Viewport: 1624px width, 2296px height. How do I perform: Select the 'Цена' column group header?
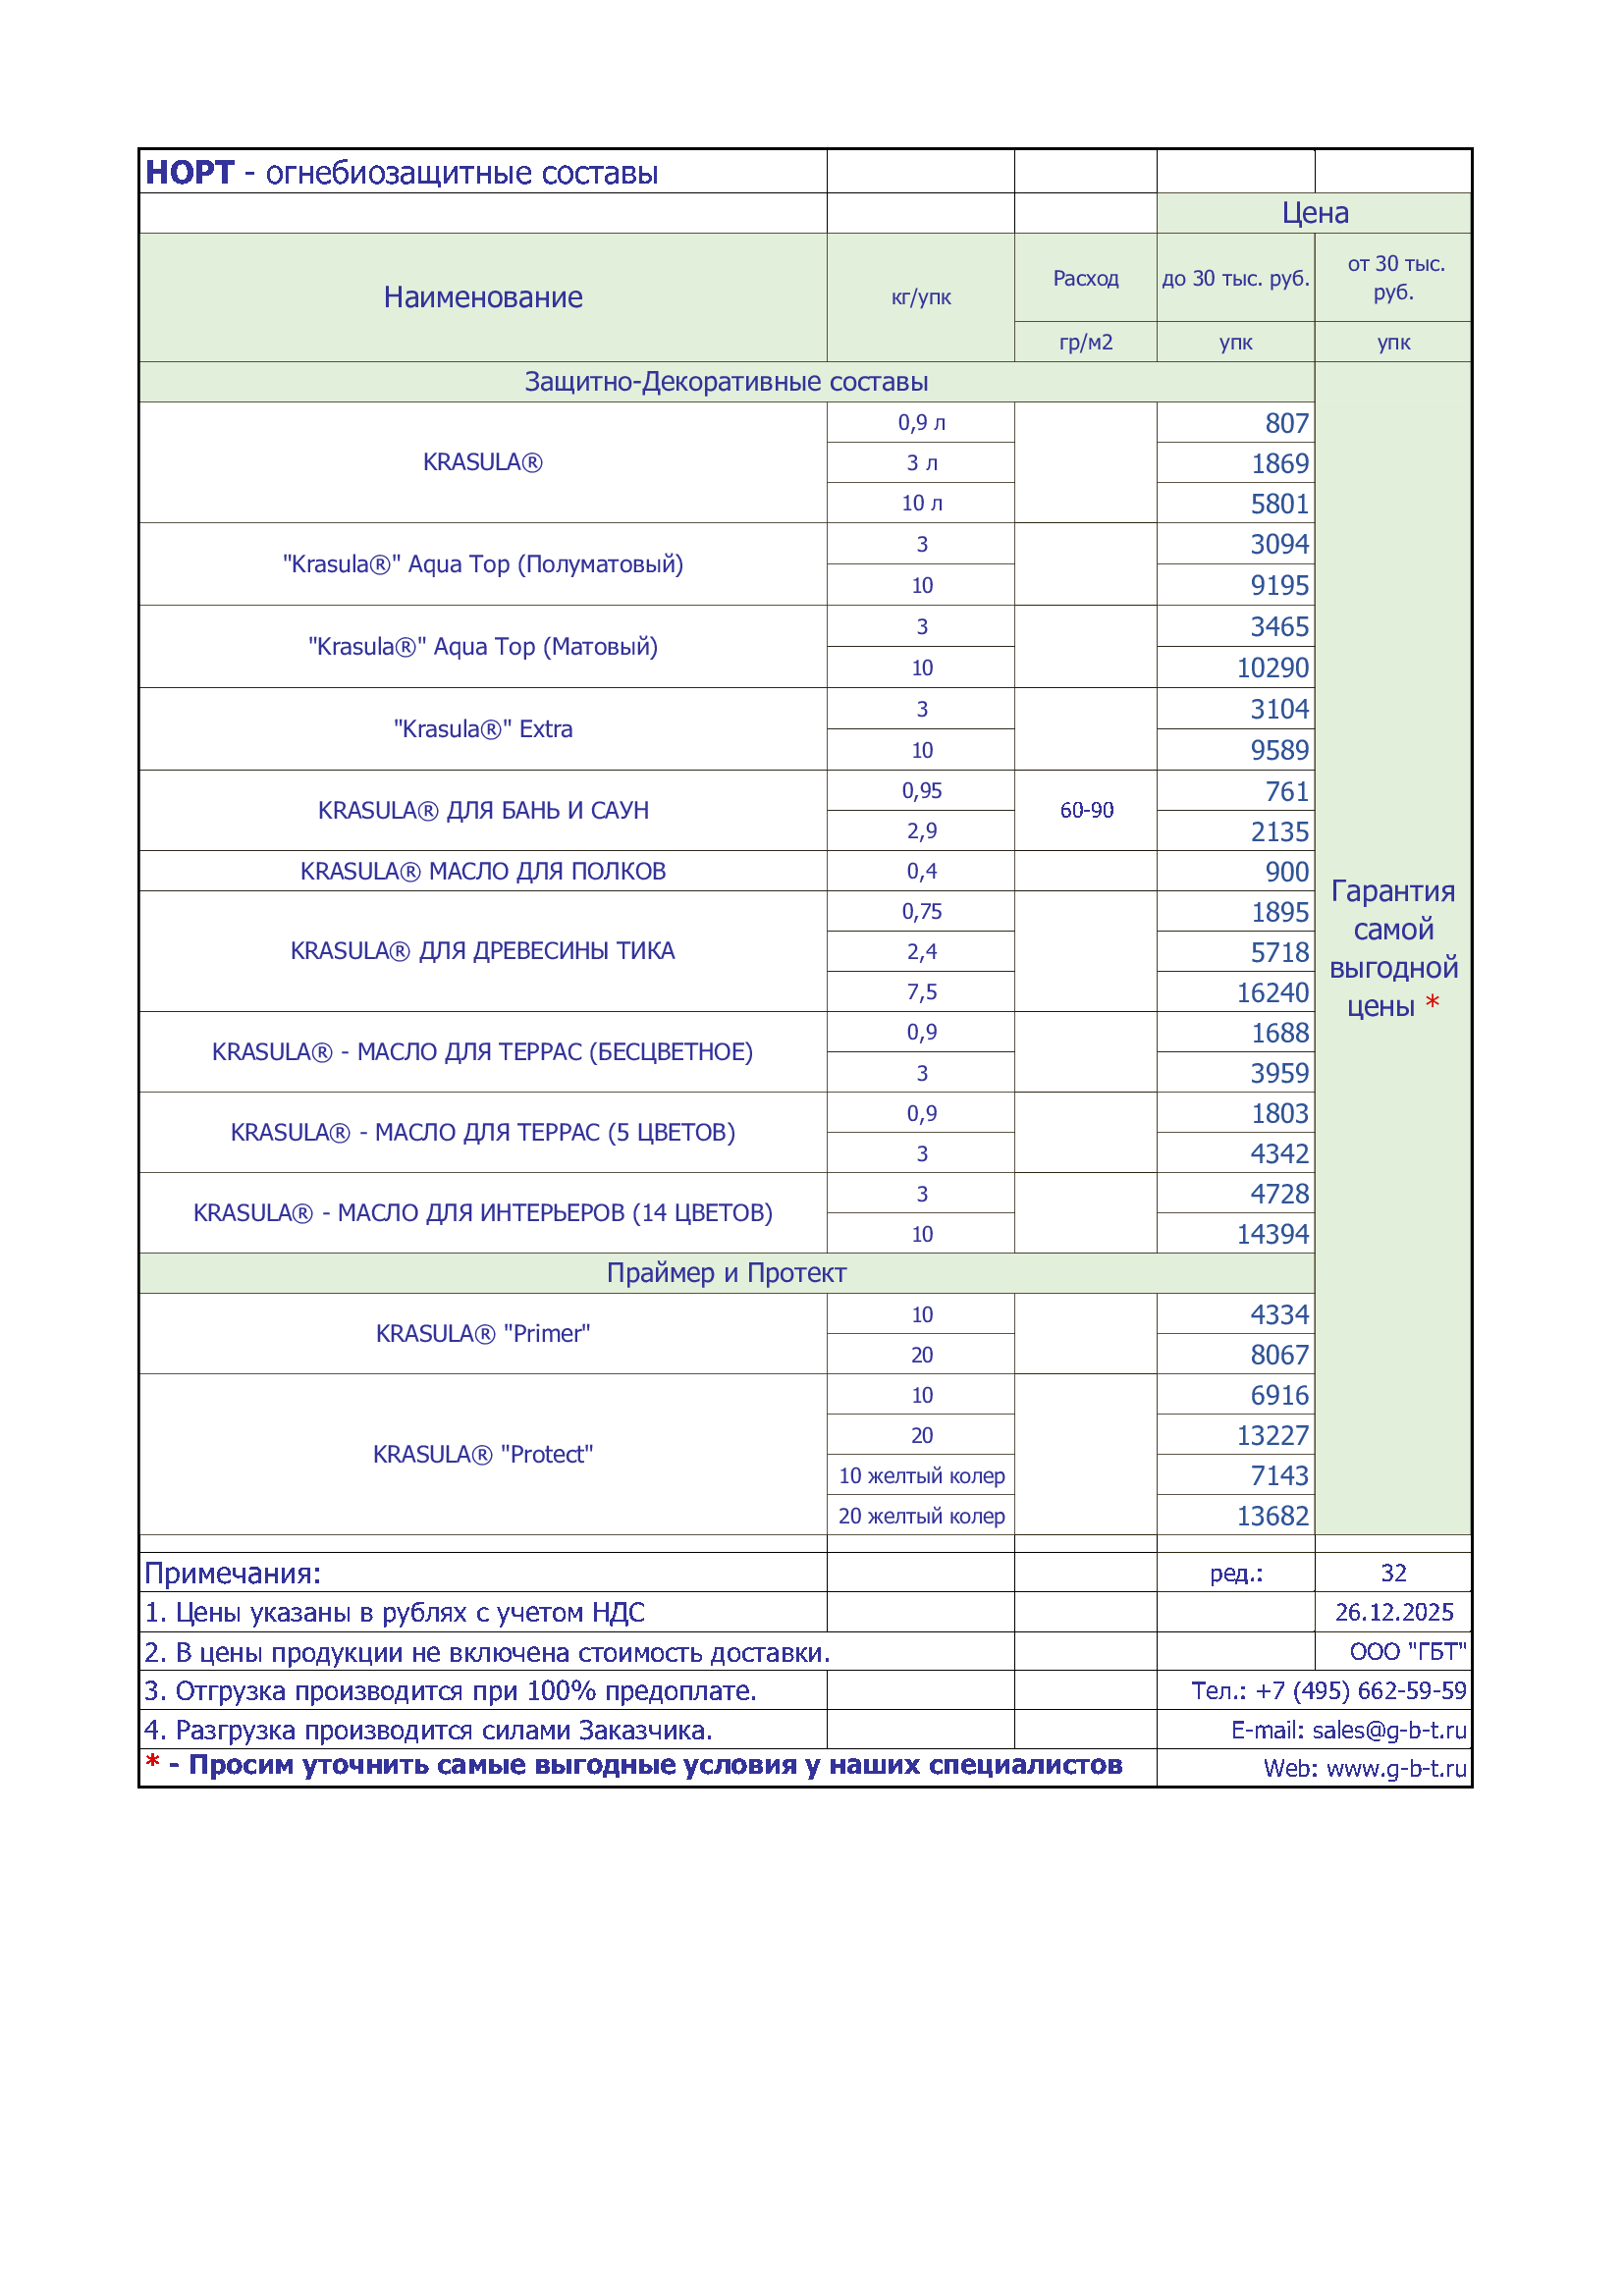coord(1315,213)
